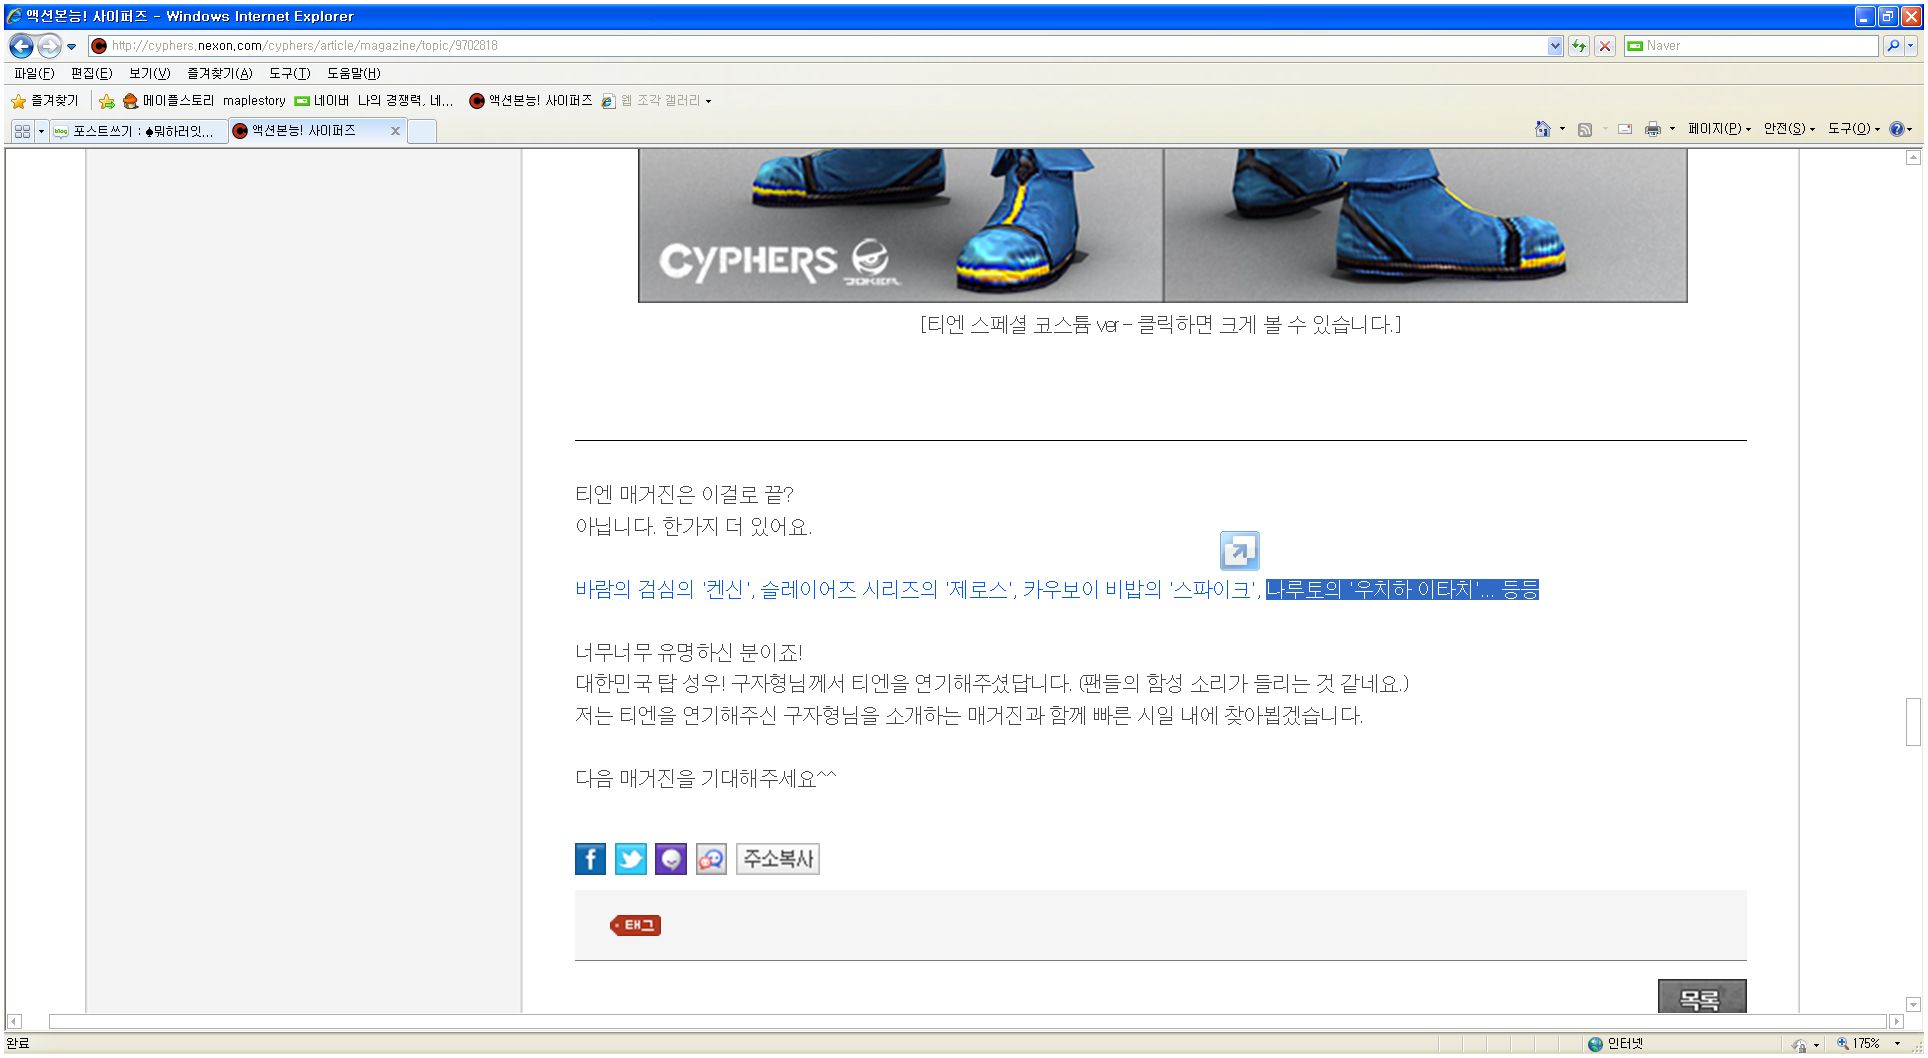
Task: Click the Refresh page icon
Action: [1579, 46]
